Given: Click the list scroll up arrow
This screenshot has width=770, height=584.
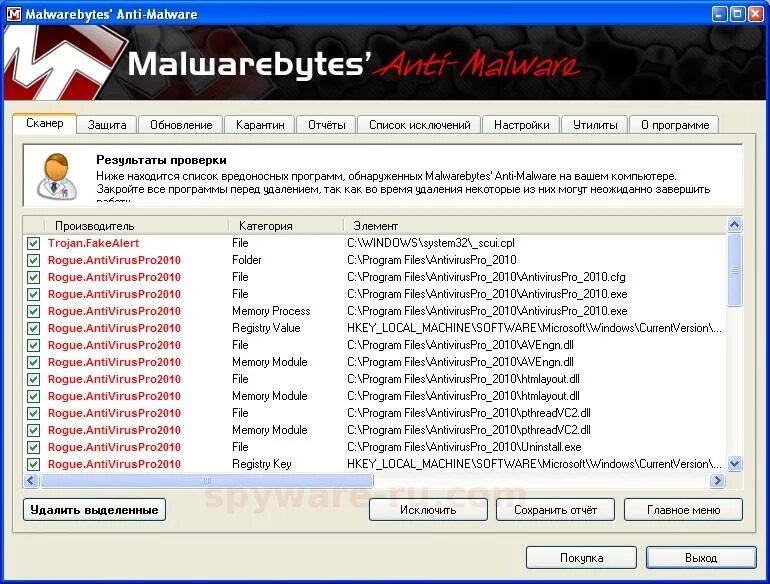Looking at the screenshot, I should [735, 225].
